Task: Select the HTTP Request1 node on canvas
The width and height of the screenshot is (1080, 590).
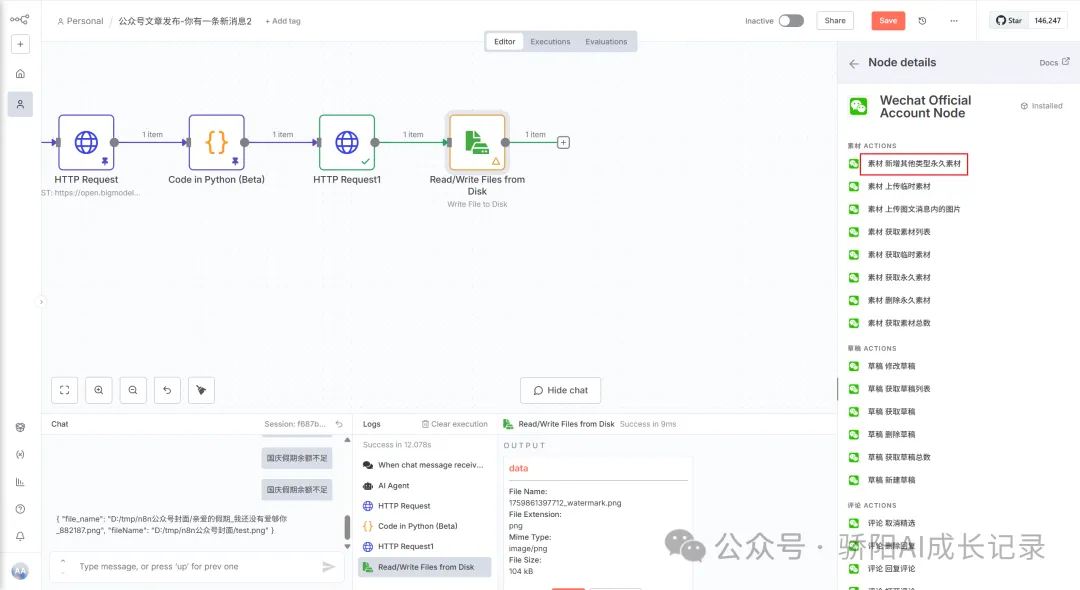Action: click(347, 143)
